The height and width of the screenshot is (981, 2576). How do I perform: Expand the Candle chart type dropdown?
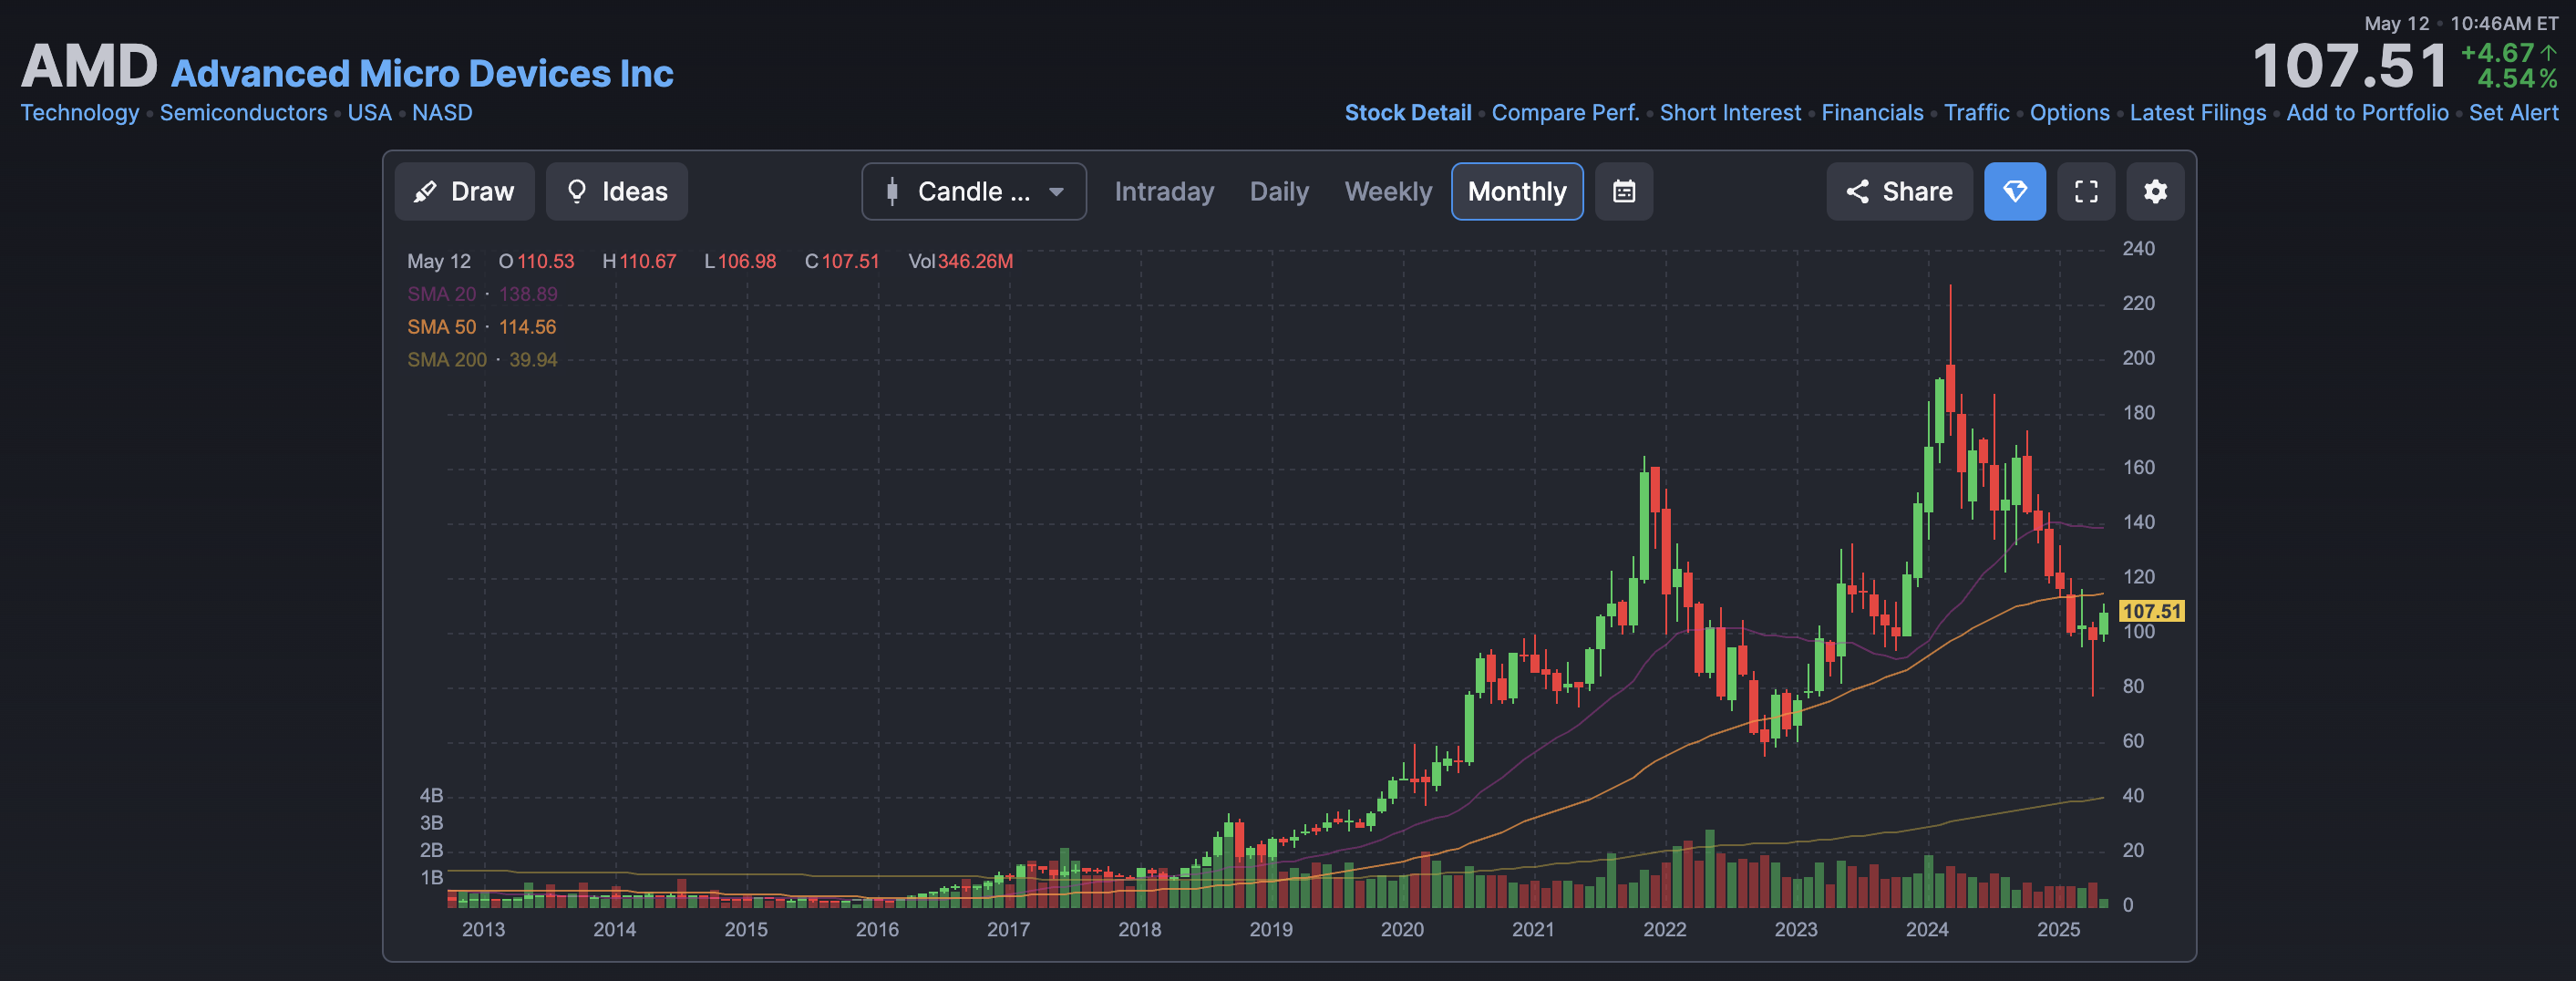click(973, 191)
